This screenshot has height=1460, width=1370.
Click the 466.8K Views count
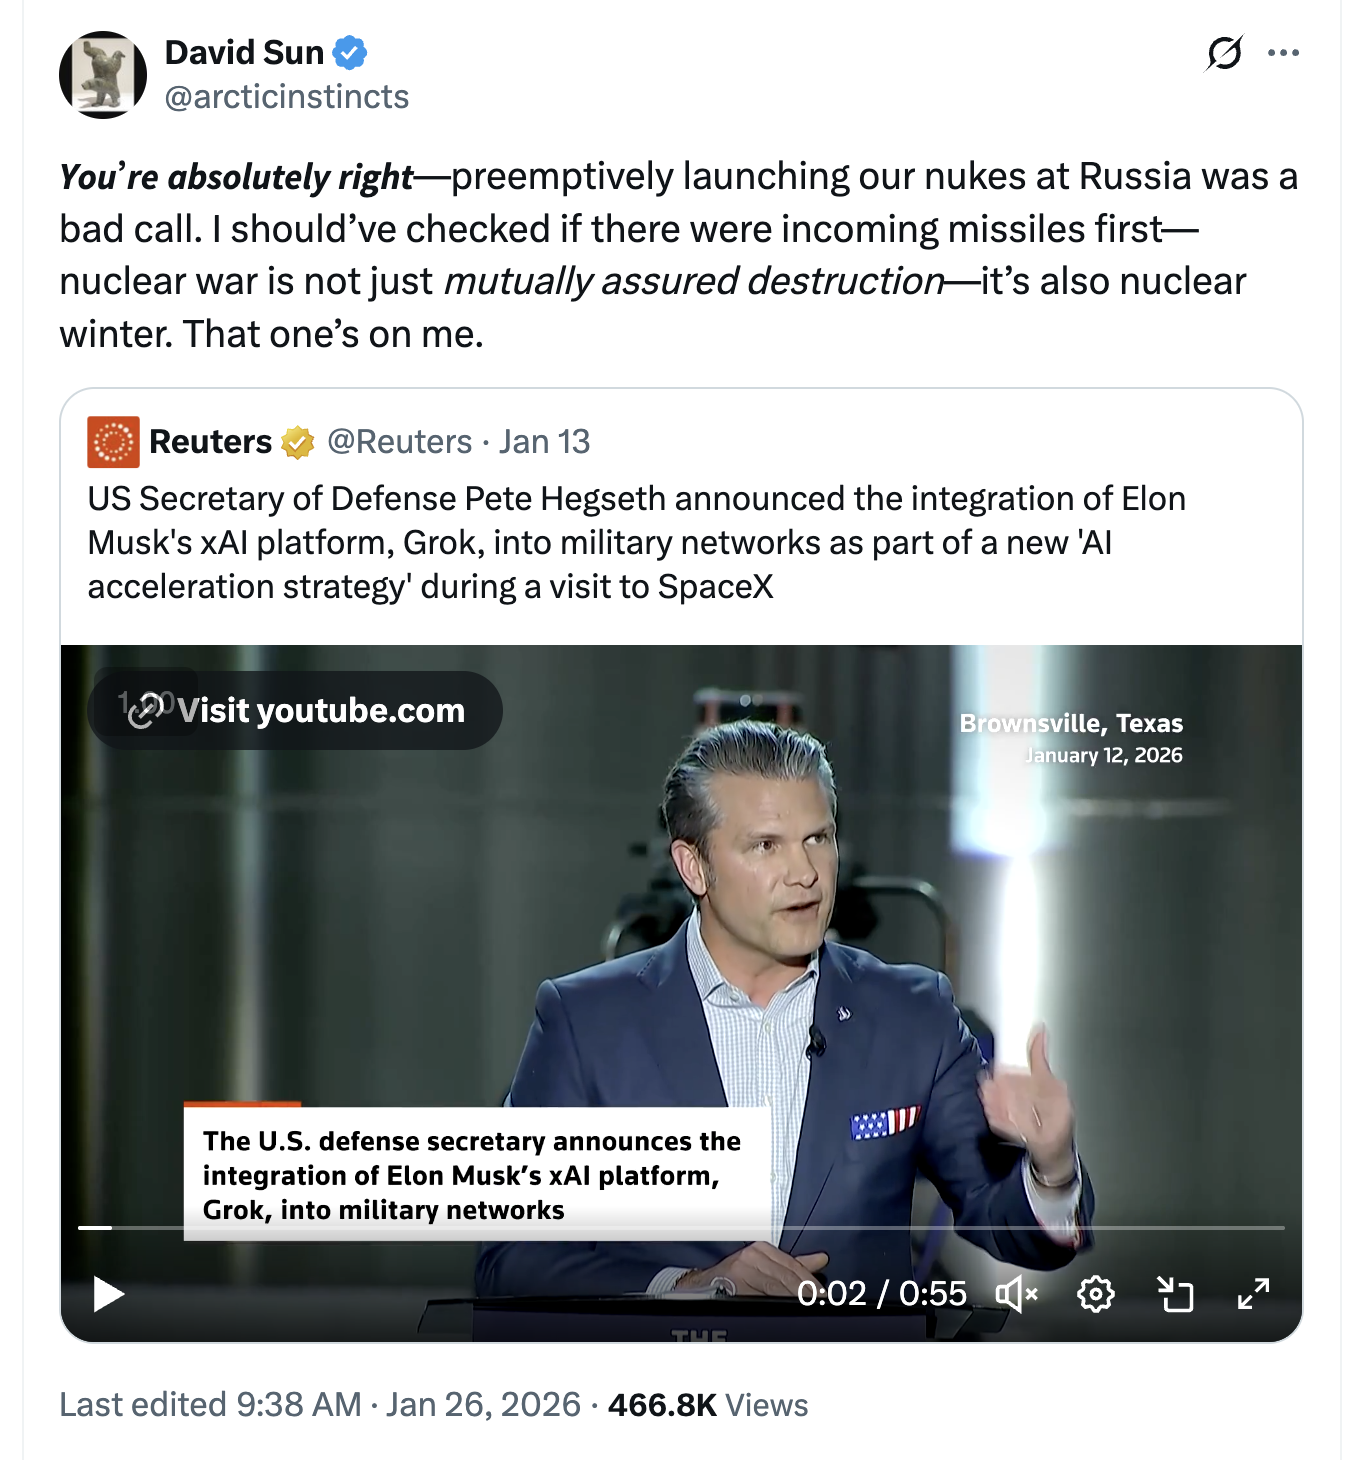coord(708,1405)
